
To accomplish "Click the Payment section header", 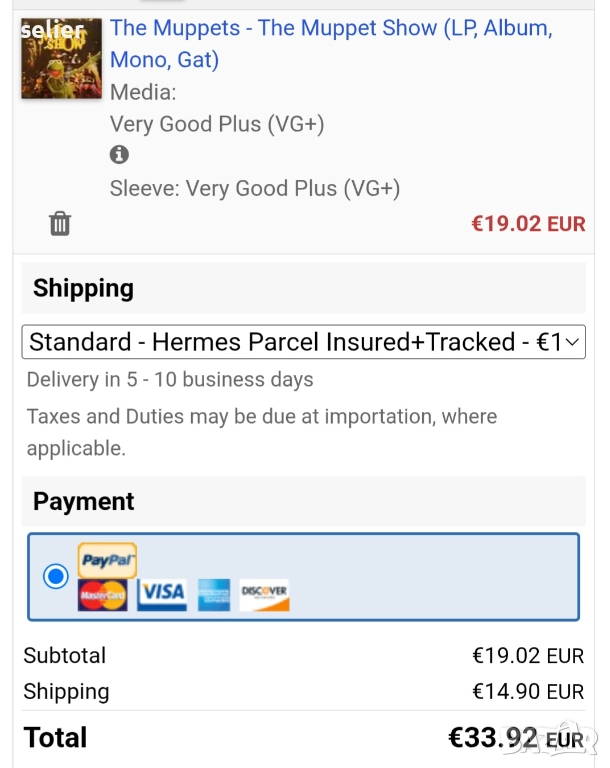I will coord(84,501).
